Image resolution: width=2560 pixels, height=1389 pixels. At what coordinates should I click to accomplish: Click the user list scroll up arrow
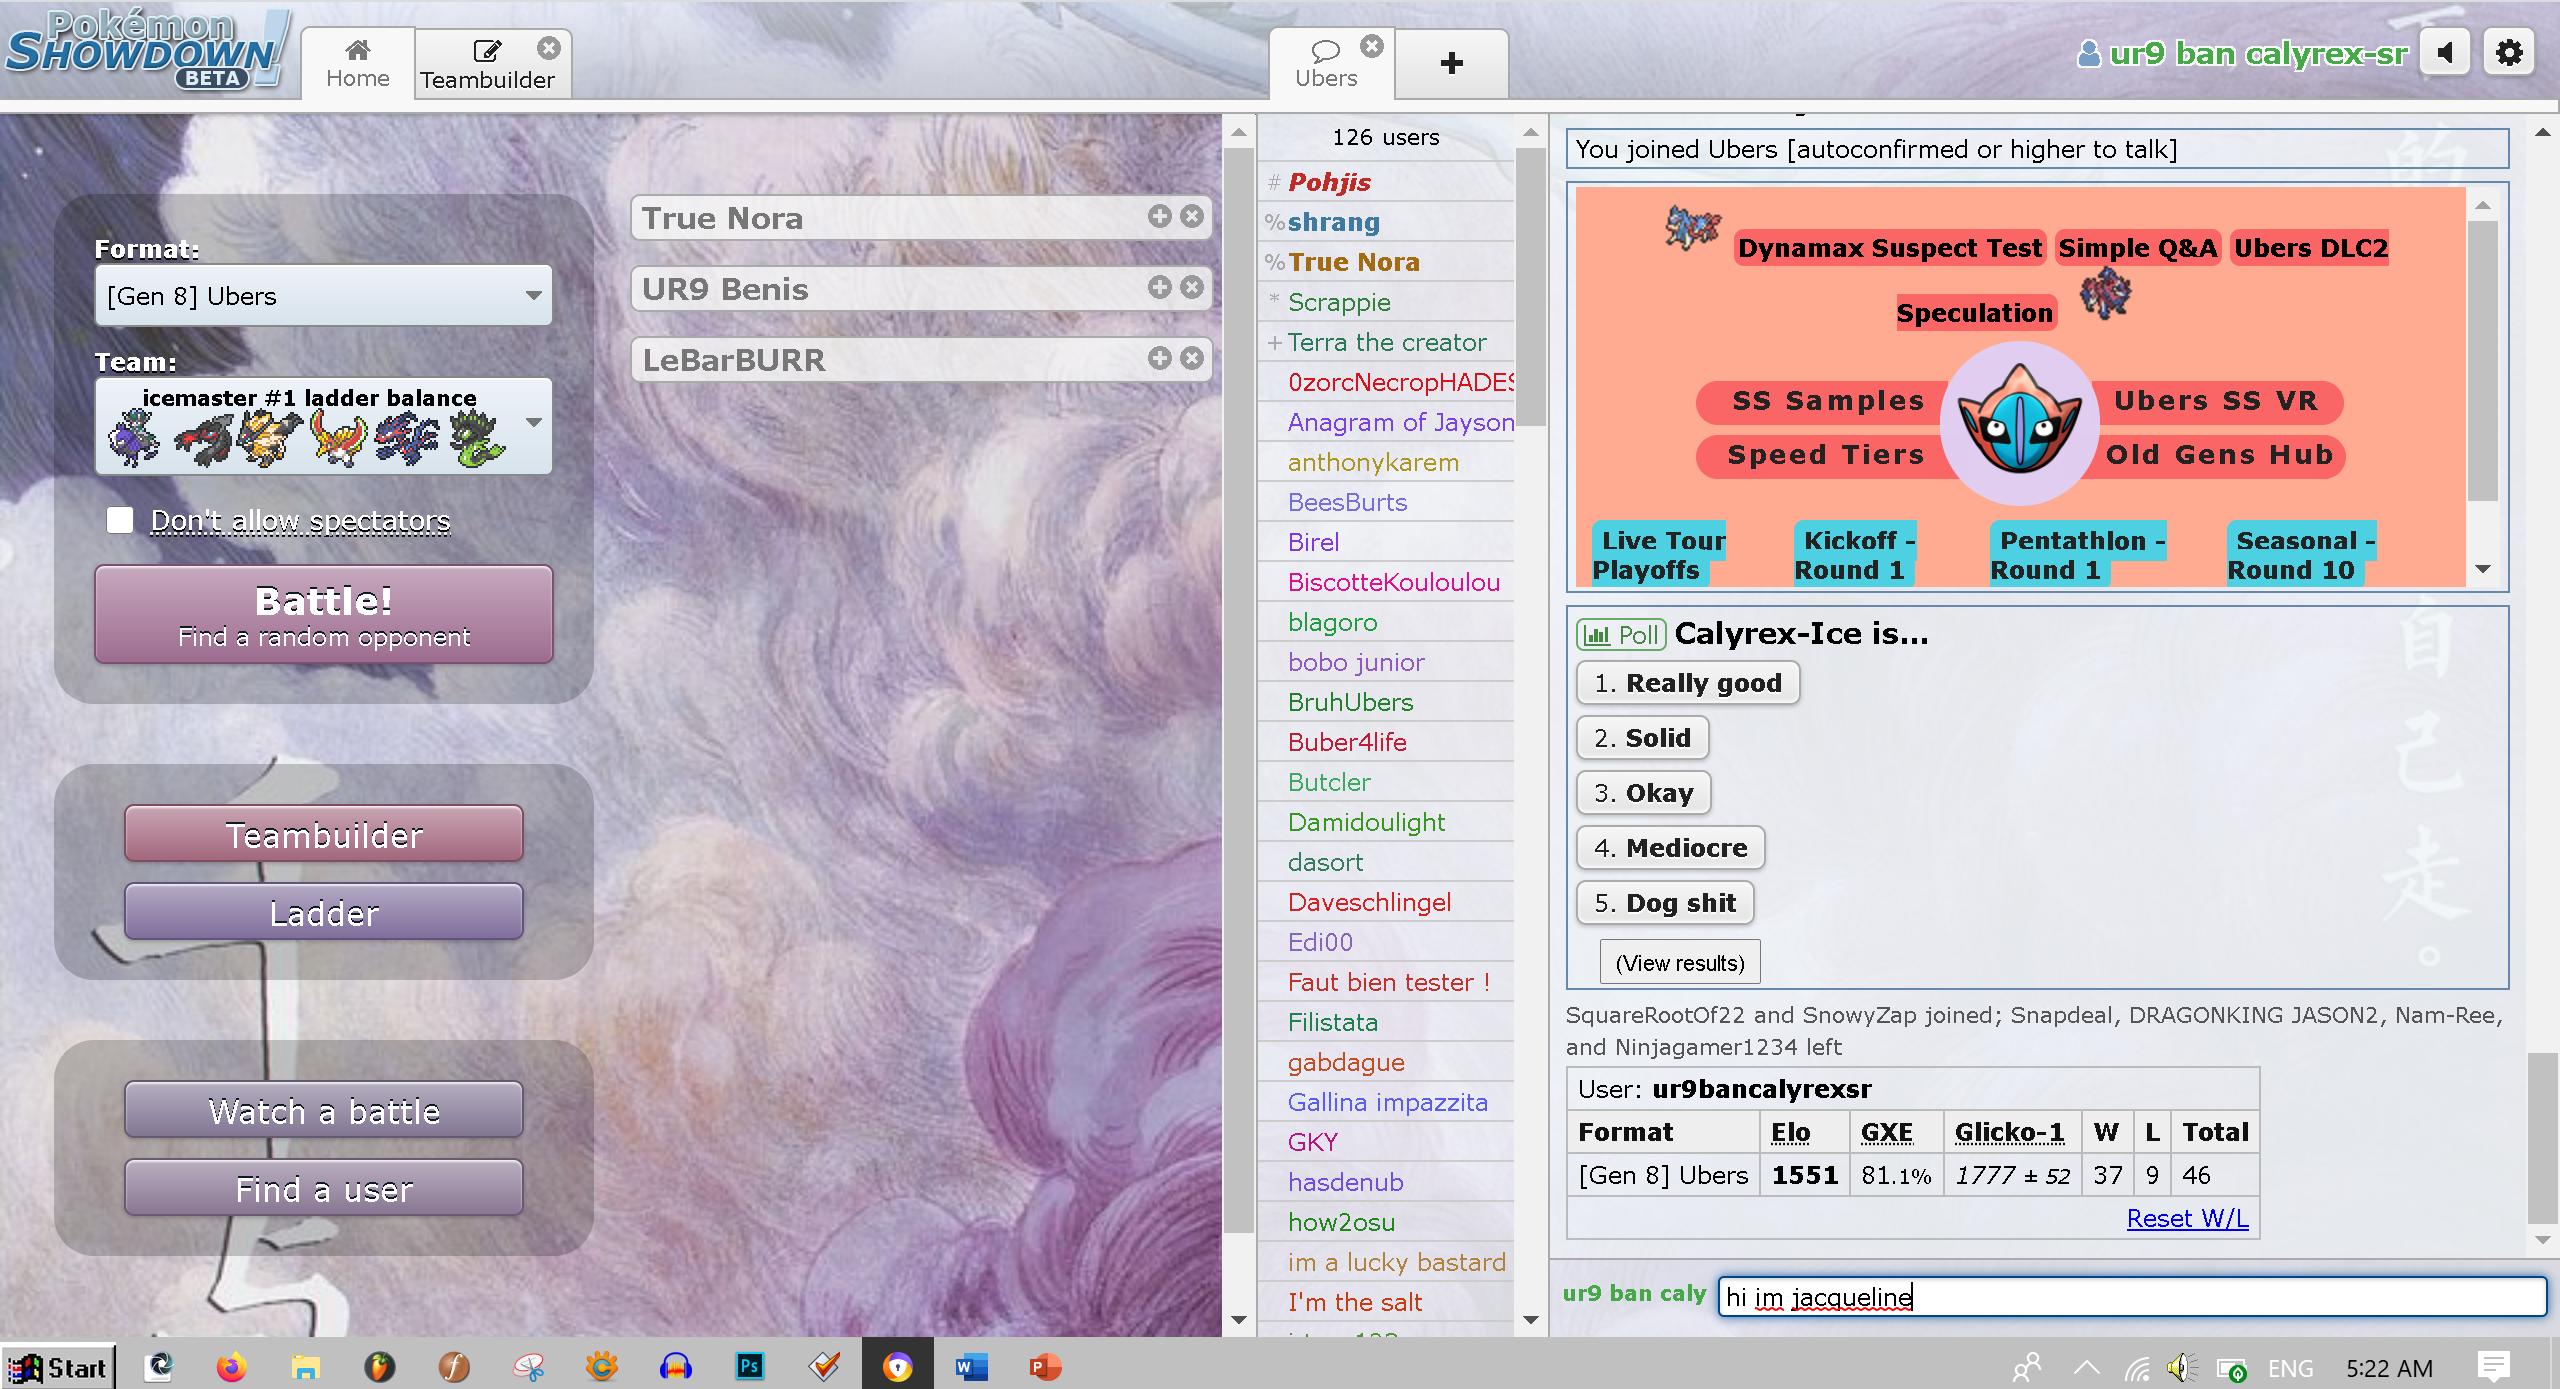tap(1530, 132)
